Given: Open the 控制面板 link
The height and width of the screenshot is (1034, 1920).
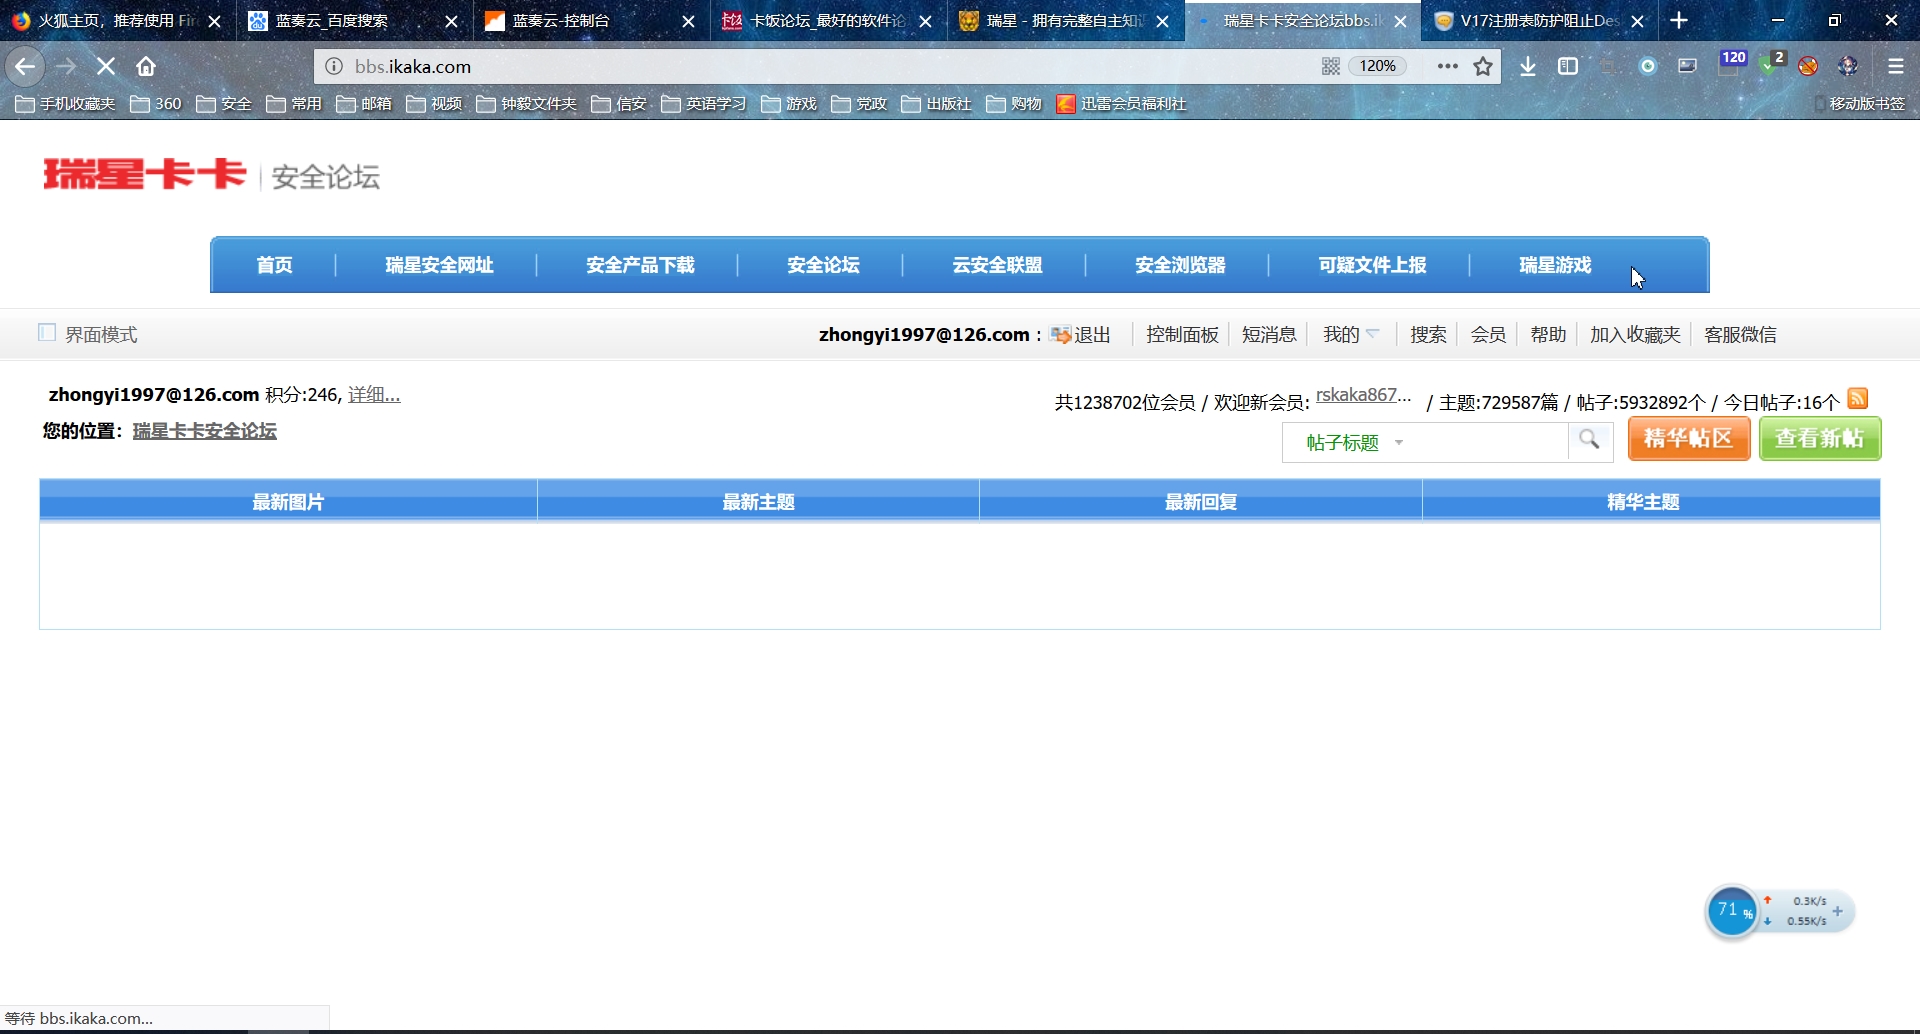Looking at the screenshot, I should (1182, 334).
